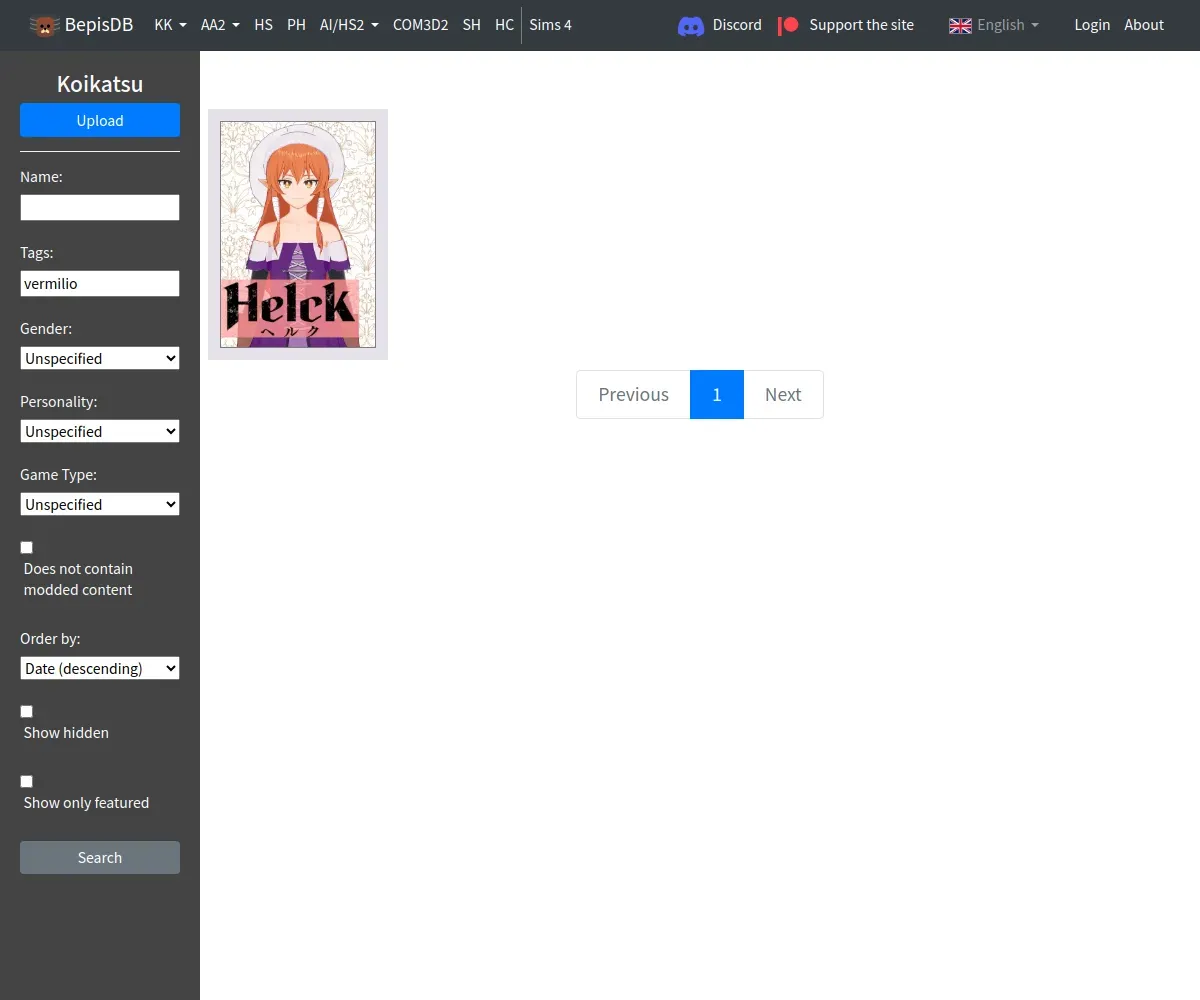Open the SH section
1200x1000 pixels.
pos(471,25)
